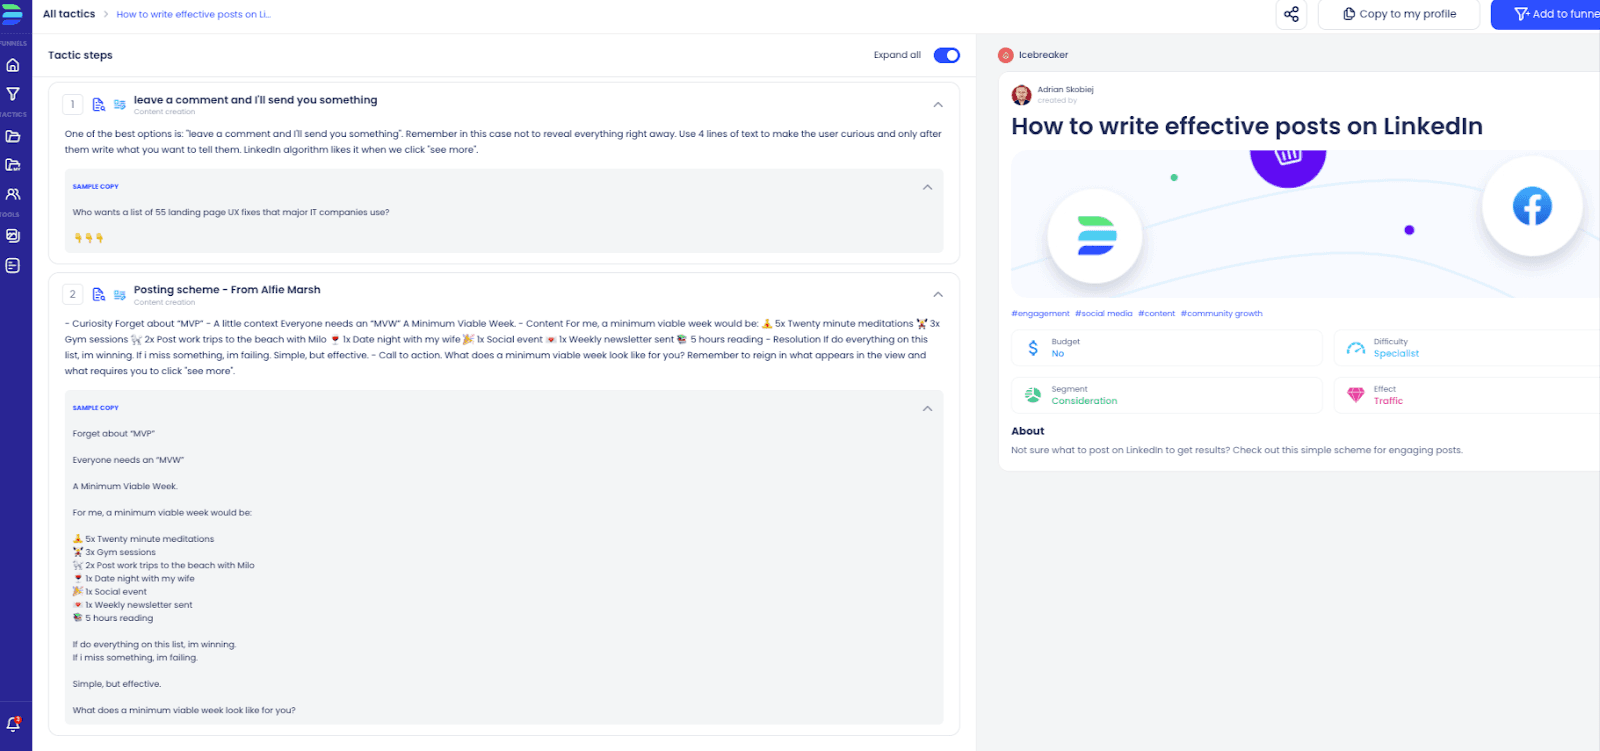This screenshot has height=751, width=1600.
Task: Click the #community growth hashtag
Action: pos(1221,314)
